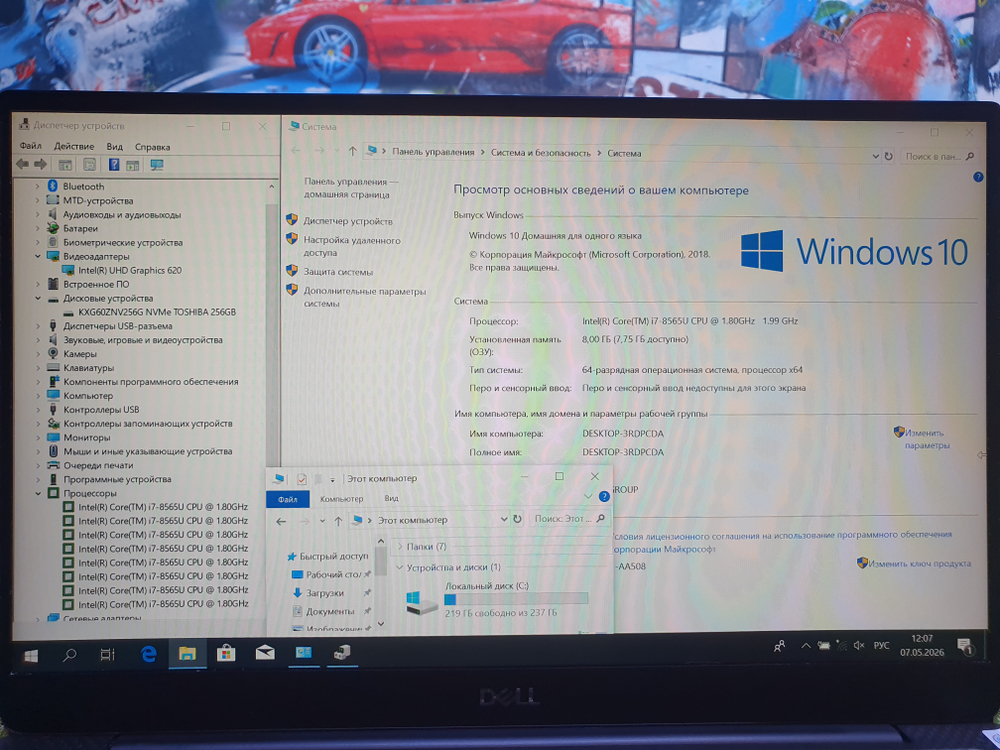1000x750 pixels.
Task: Click the РУС language indicator
Action: coord(881,646)
